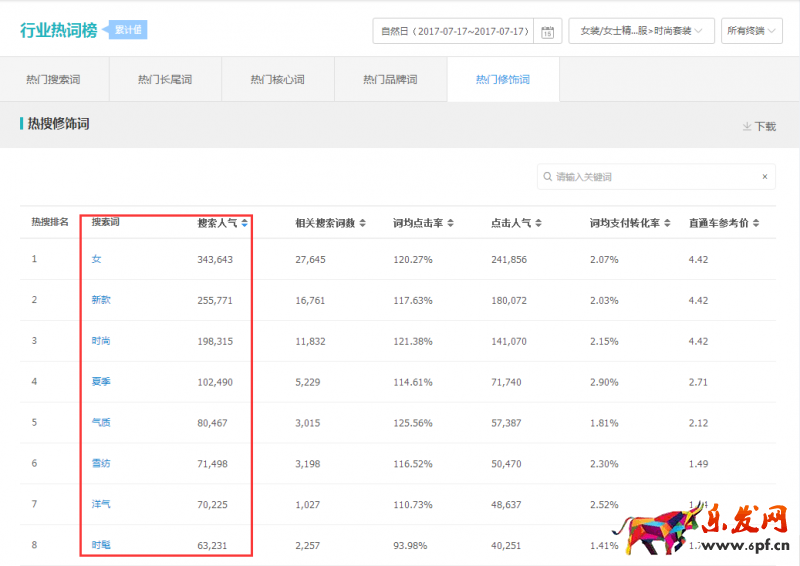Image resolution: width=800 pixels, height=566 pixels.
Task: Sort by 词均支付转化率 arrows
Action: tap(667, 223)
